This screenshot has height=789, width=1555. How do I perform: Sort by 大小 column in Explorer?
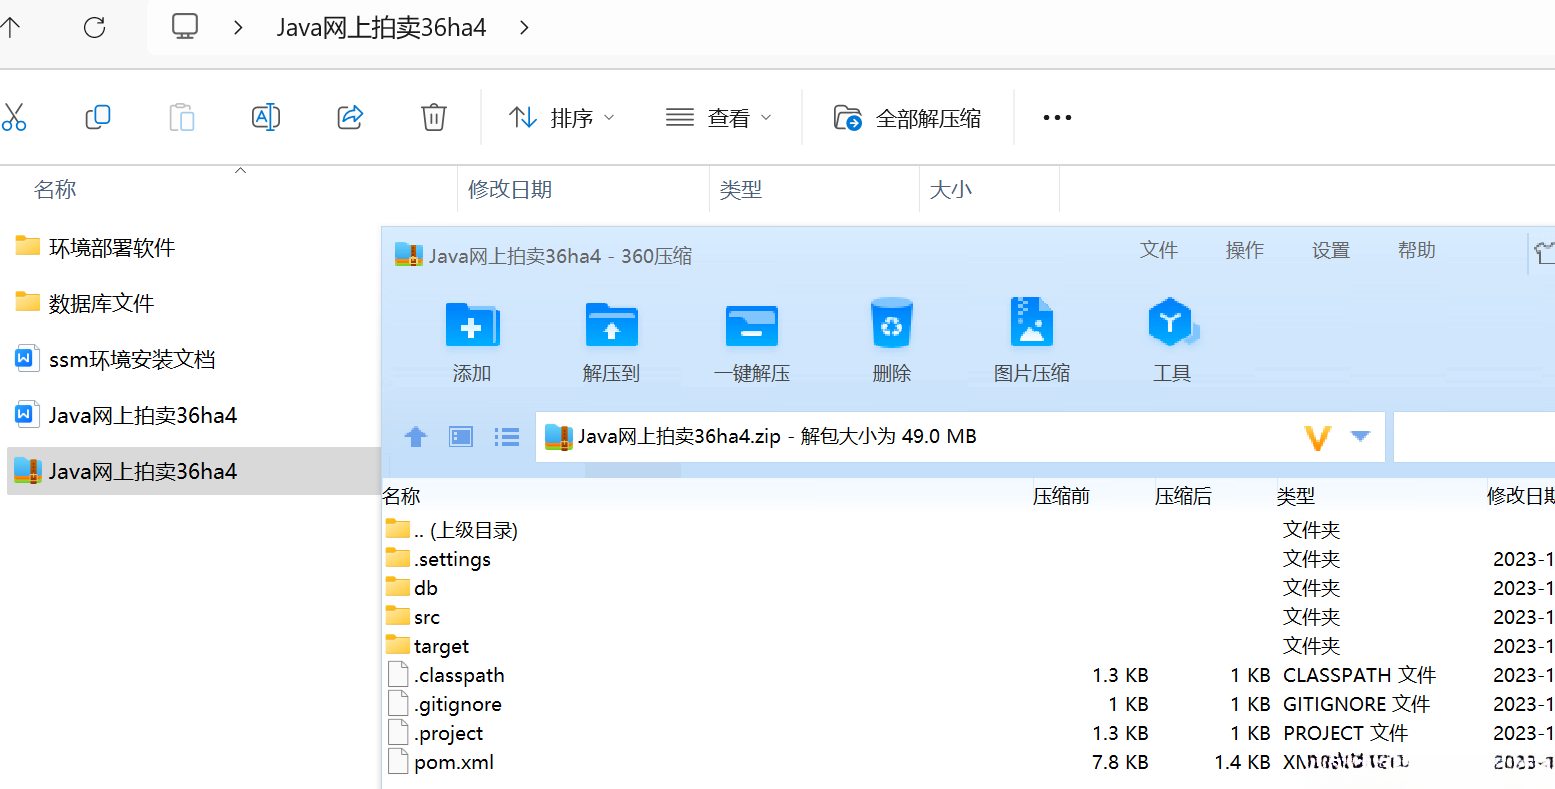pos(951,190)
